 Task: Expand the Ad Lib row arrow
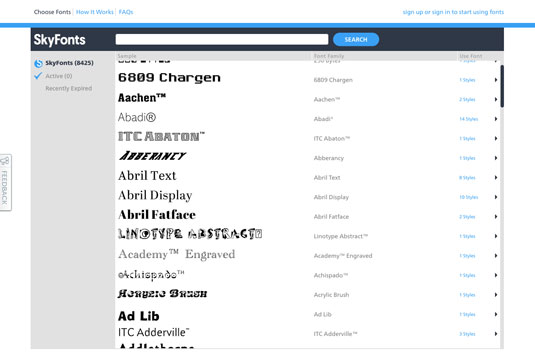pyautogui.click(x=496, y=314)
